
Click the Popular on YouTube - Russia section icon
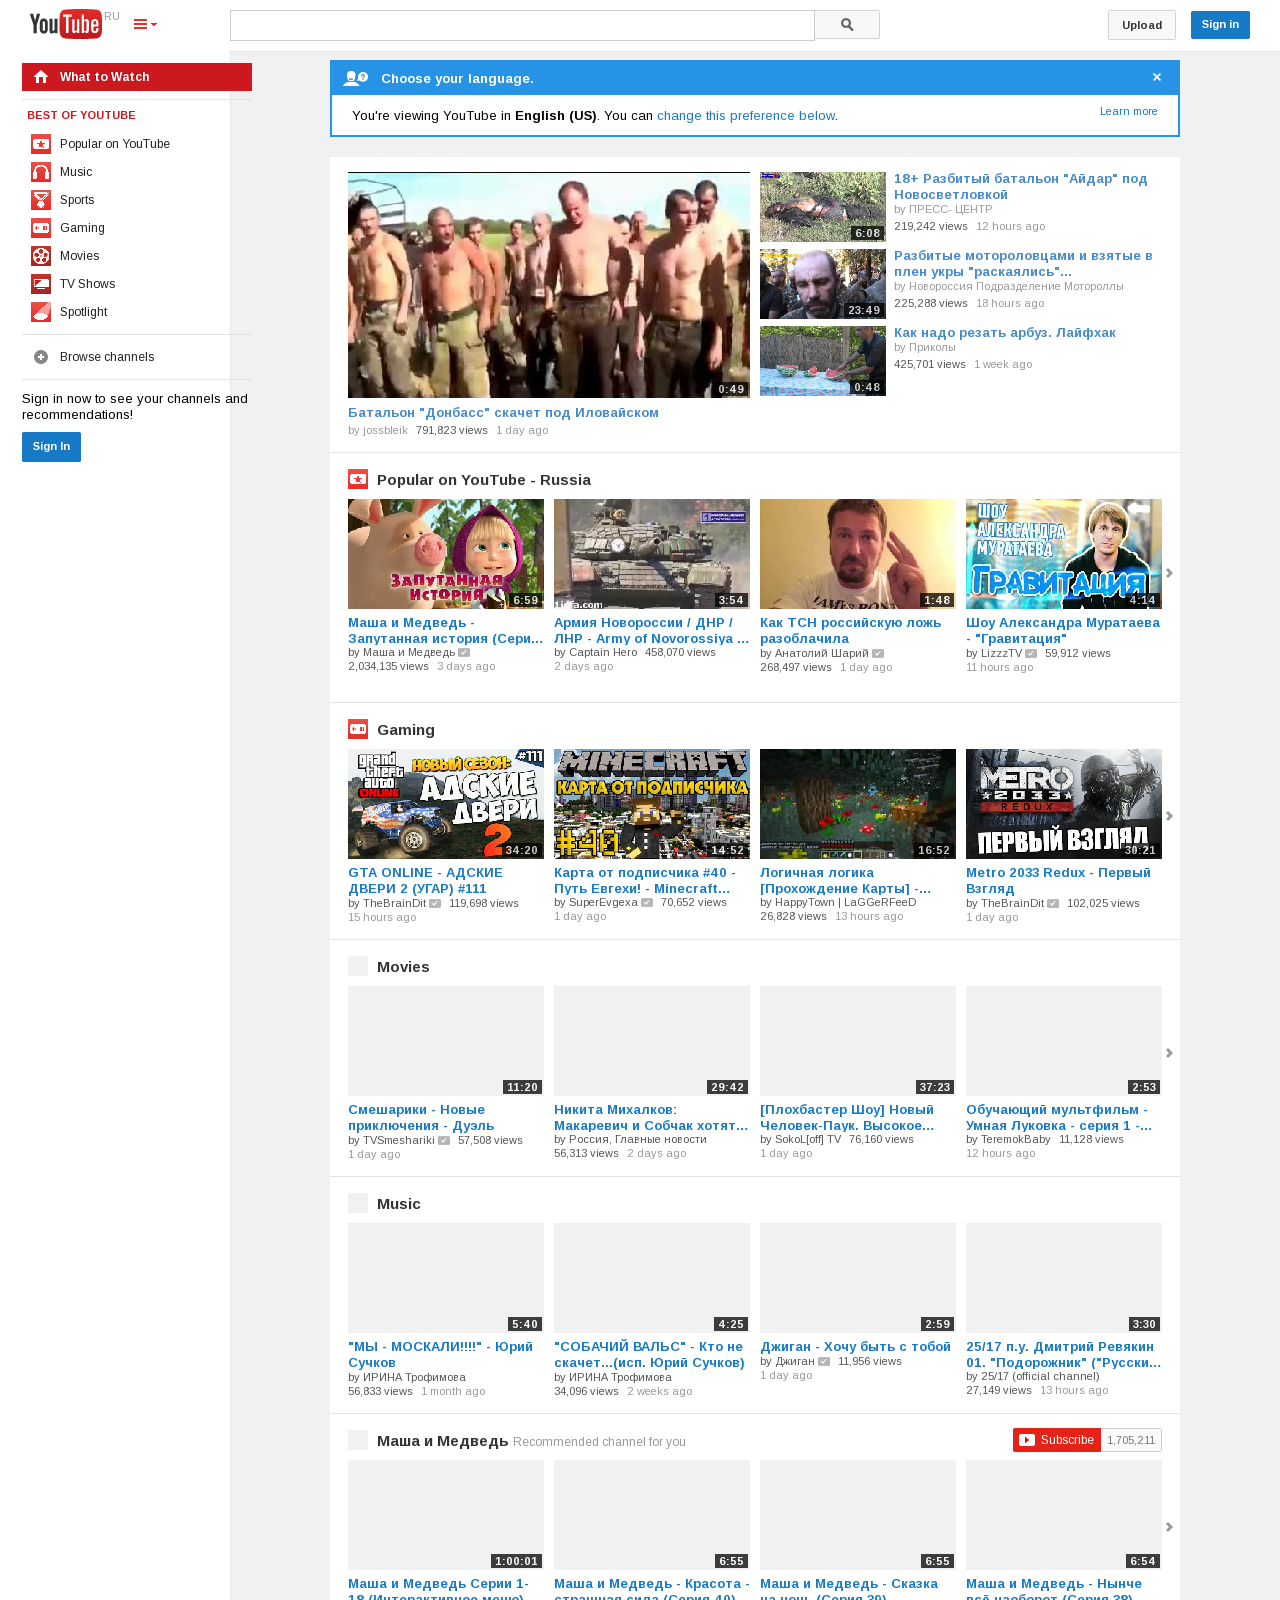coord(358,479)
